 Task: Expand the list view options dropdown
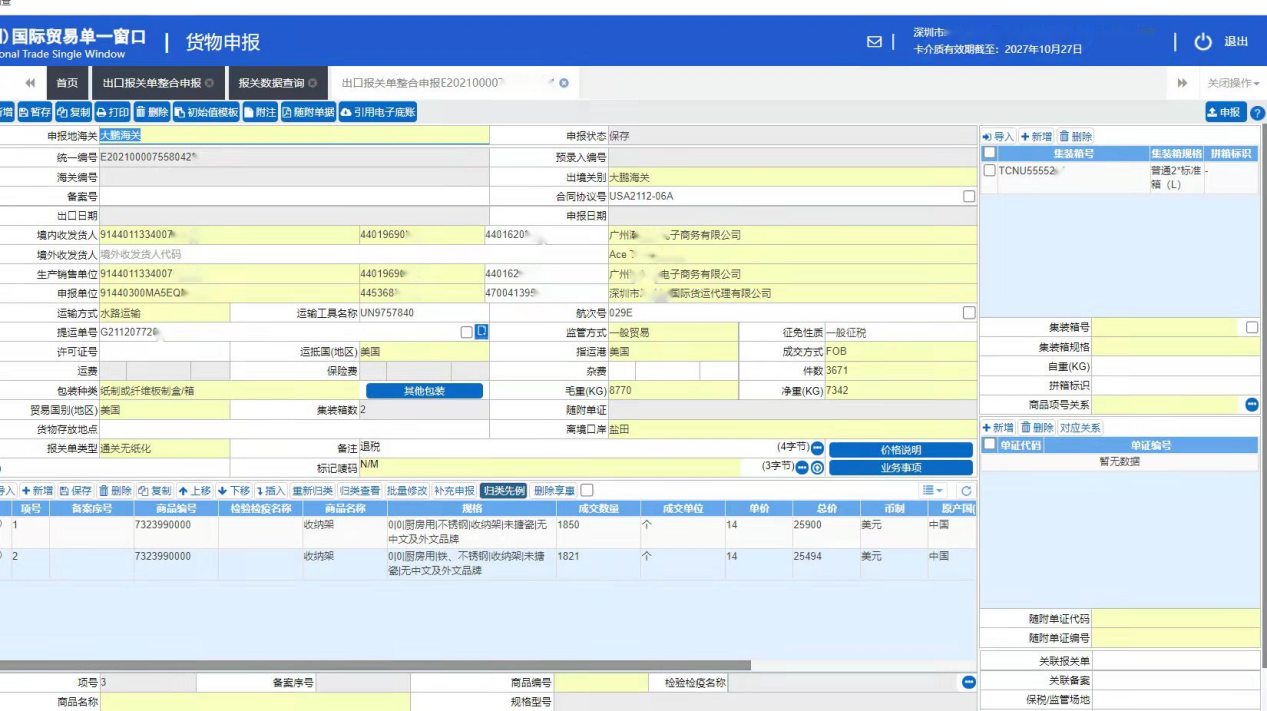[933, 491]
